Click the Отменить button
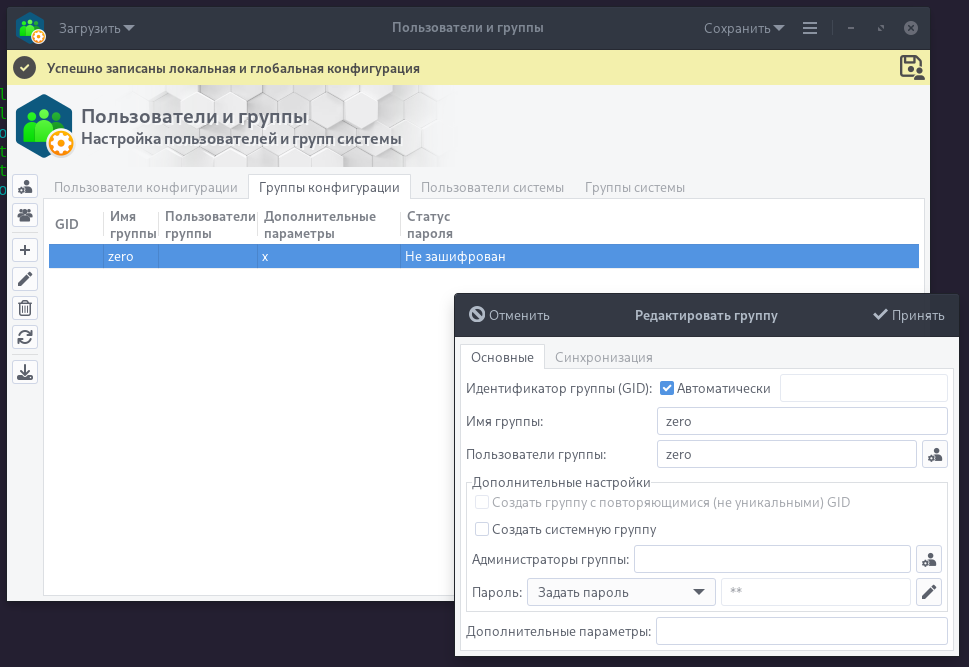The width and height of the screenshot is (969, 667). (509, 315)
